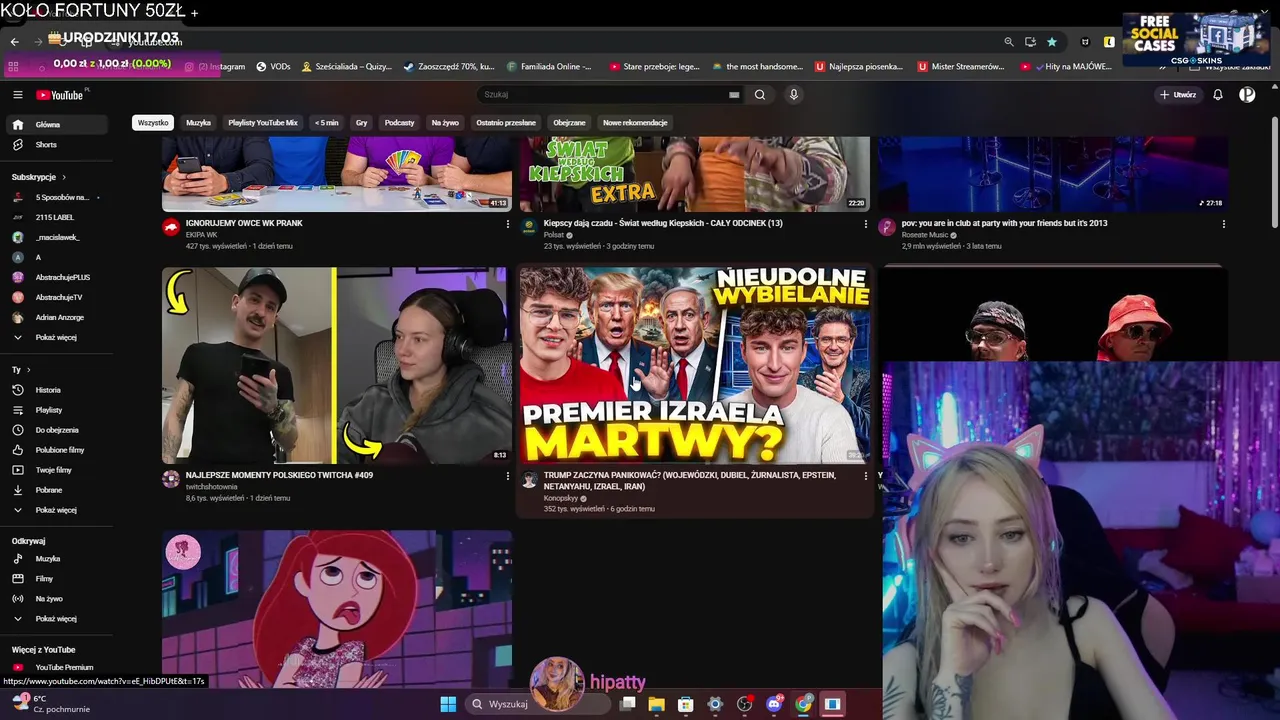
Task: Open Twoje filmy
Action: tap(56, 470)
